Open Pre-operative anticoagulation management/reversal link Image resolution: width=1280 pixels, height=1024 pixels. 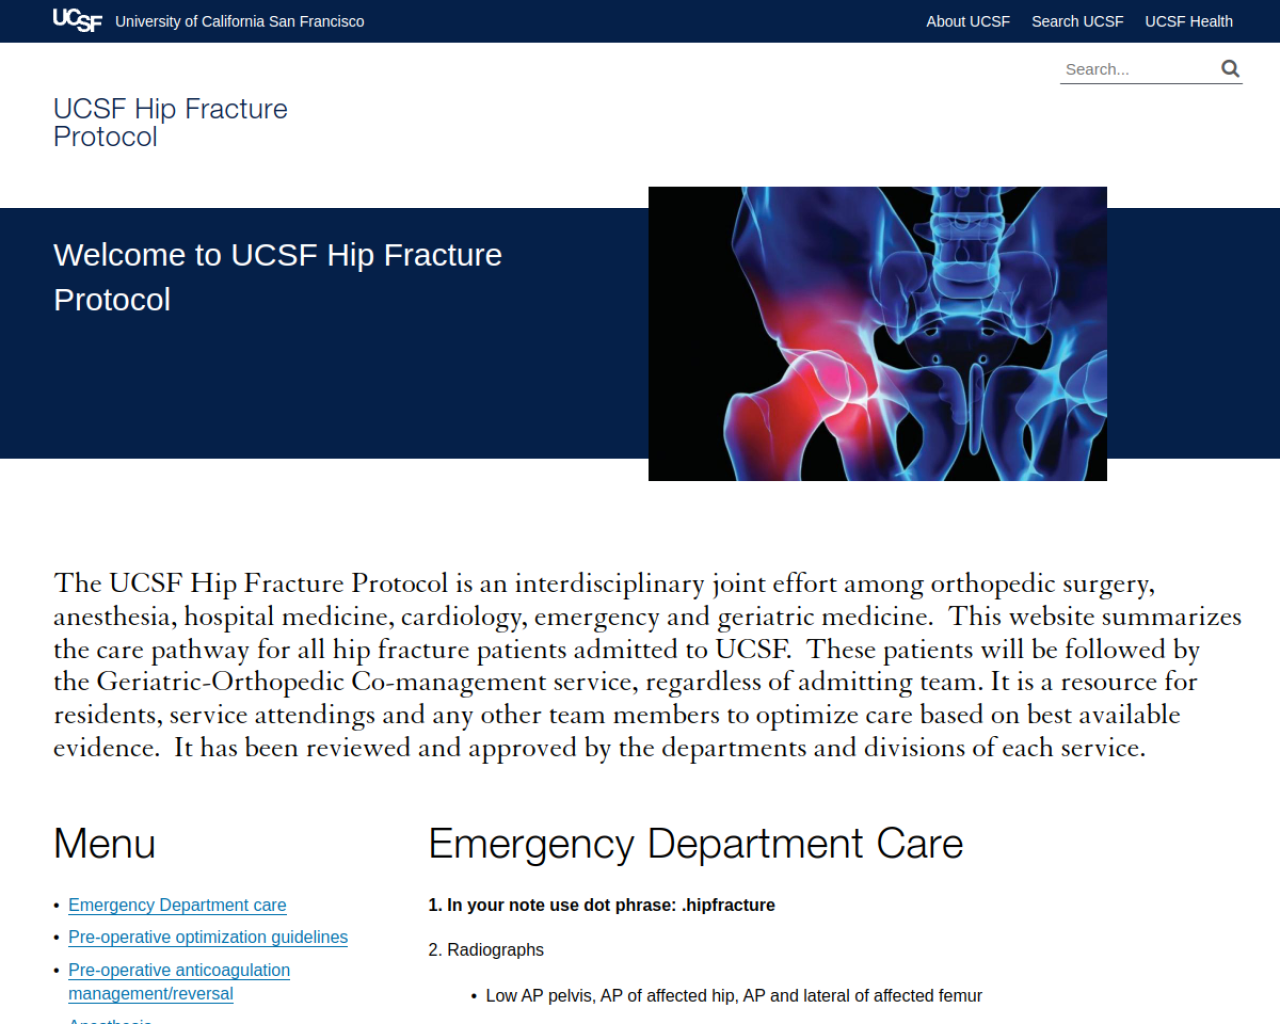click(x=179, y=982)
